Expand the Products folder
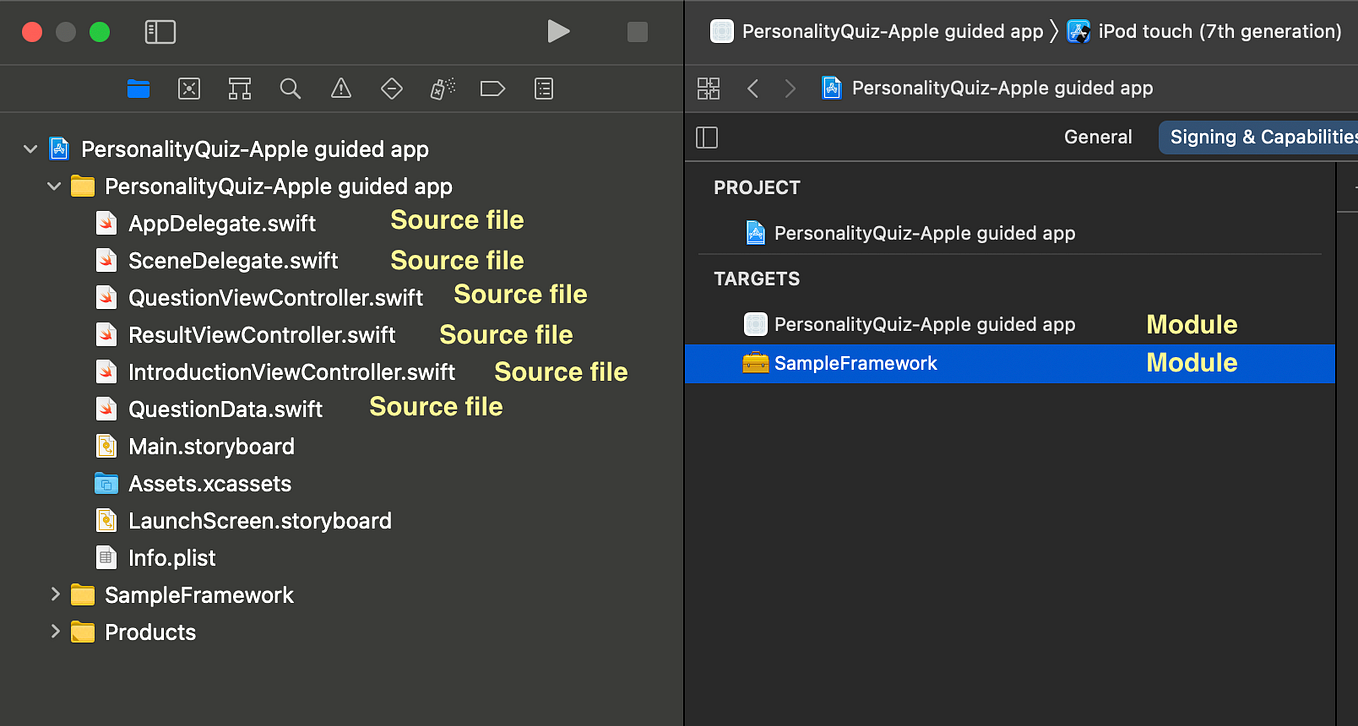This screenshot has width=1358, height=726. (x=57, y=631)
